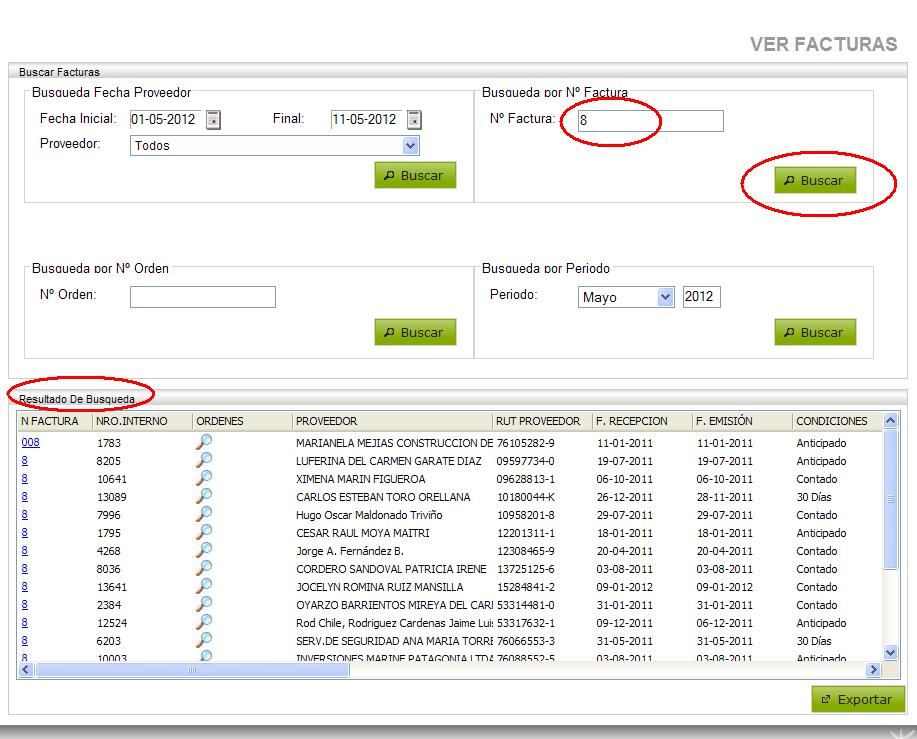This screenshot has height=739, width=917.
Task: View orders for internal number 10641
Action: point(204,478)
